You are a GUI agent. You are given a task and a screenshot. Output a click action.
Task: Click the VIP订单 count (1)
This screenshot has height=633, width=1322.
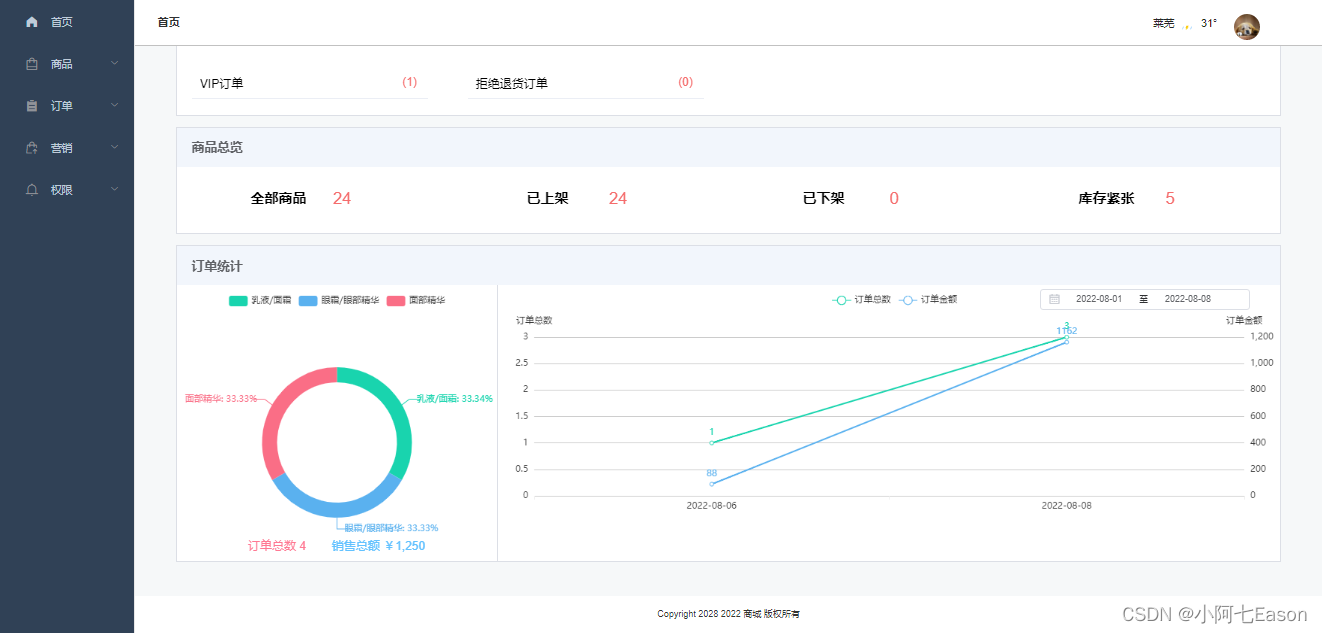pyautogui.click(x=410, y=82)
